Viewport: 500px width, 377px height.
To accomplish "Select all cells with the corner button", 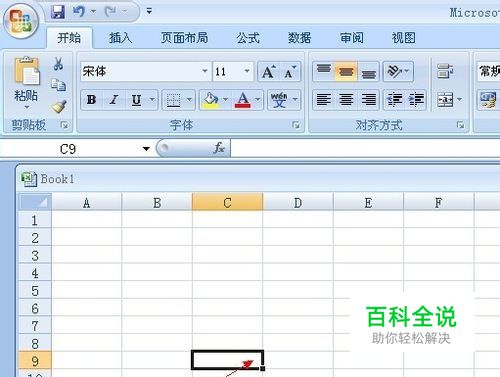I will pyautogui.click(x=35, y=202).
